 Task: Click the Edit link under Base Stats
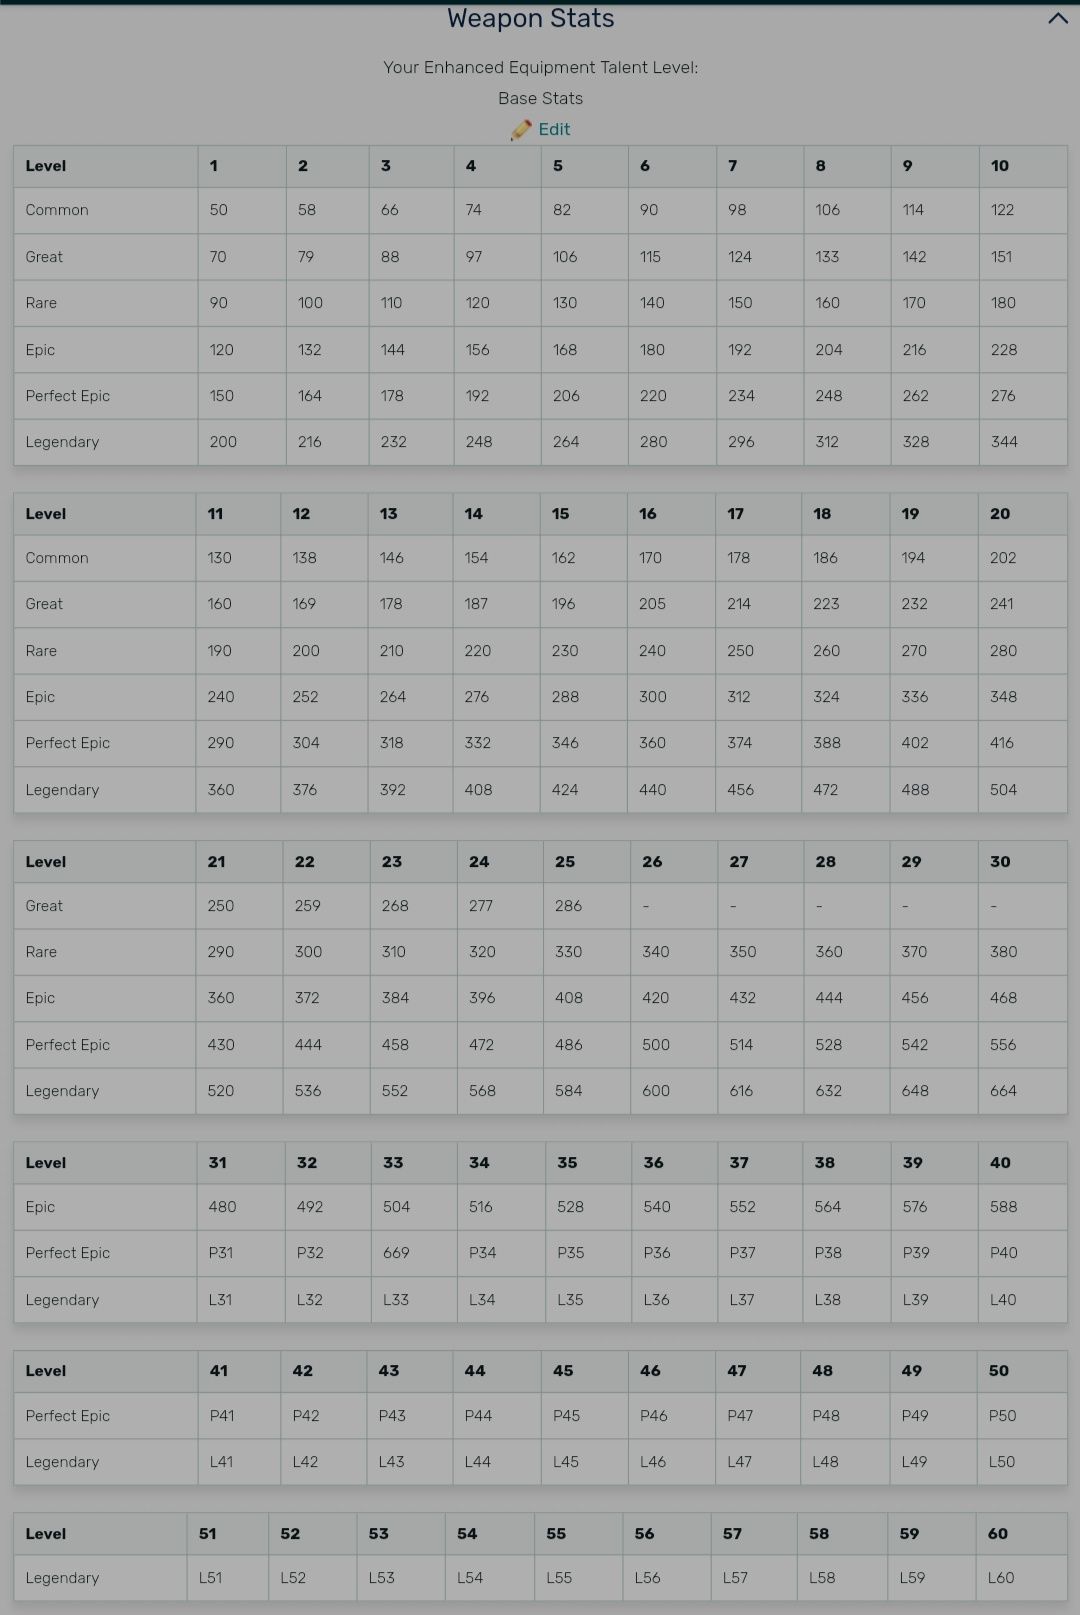click(x=554, y=129)
